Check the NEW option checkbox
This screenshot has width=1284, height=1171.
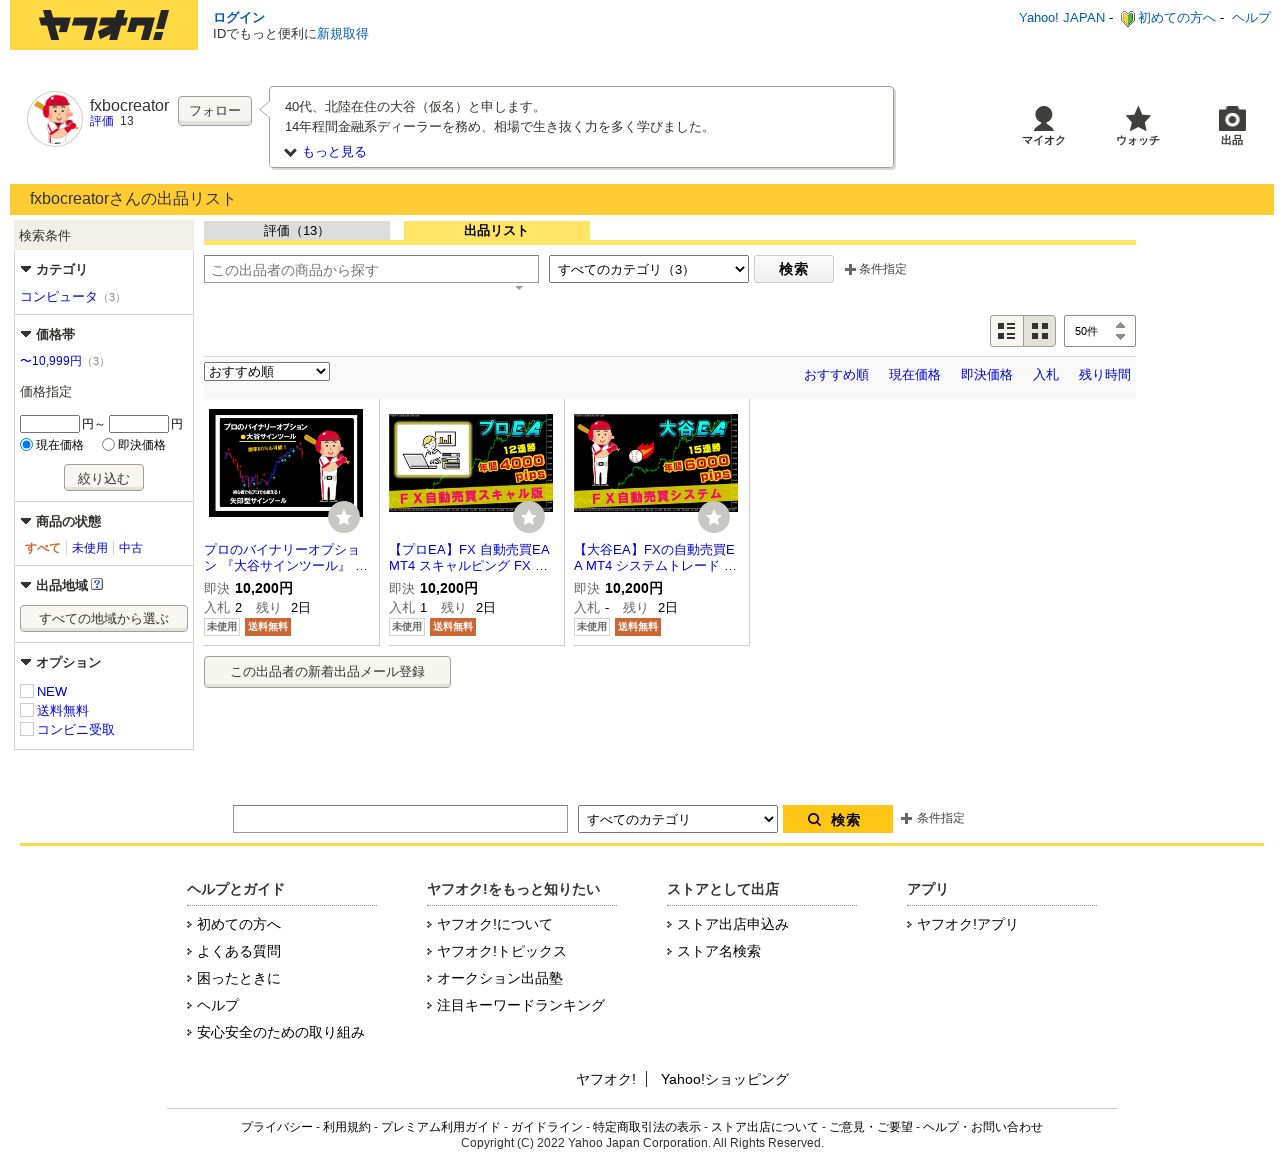click(x=27, y=691)
